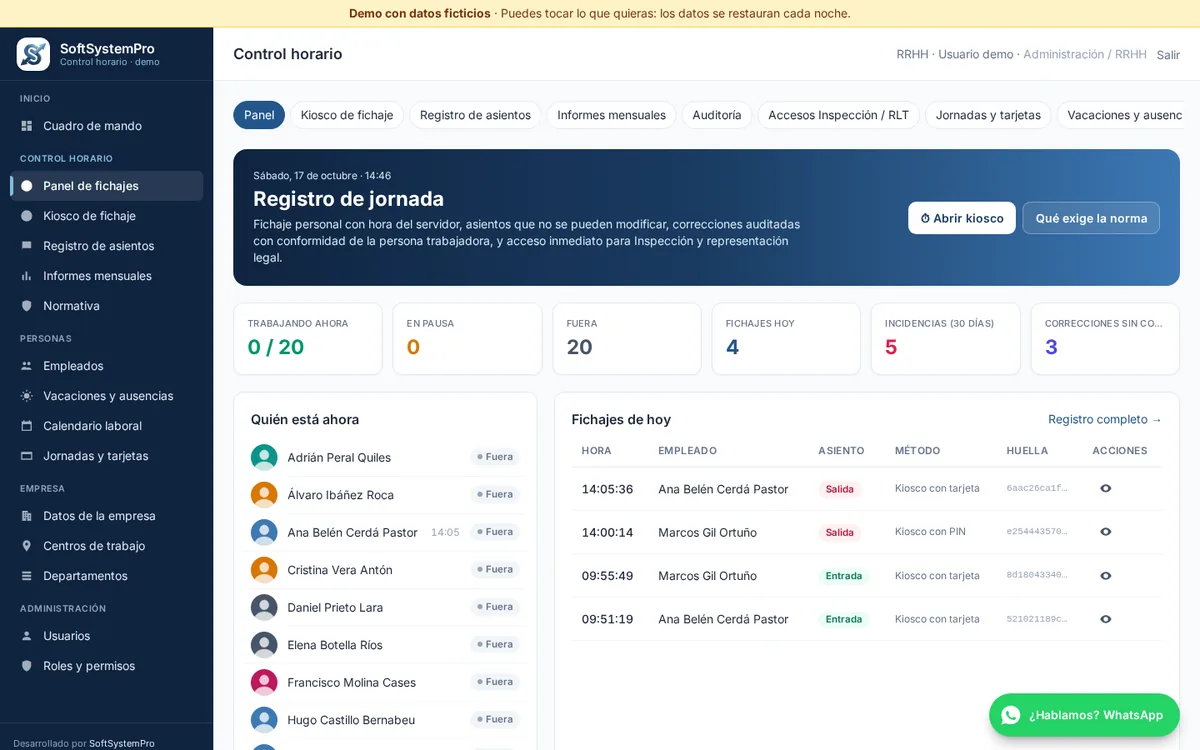Image resolution: width=1200 pixels, height=750 pixels.
Task: View details of 09:55:49 Marcos Gil entry
Action: click(x=1105, y=576)
